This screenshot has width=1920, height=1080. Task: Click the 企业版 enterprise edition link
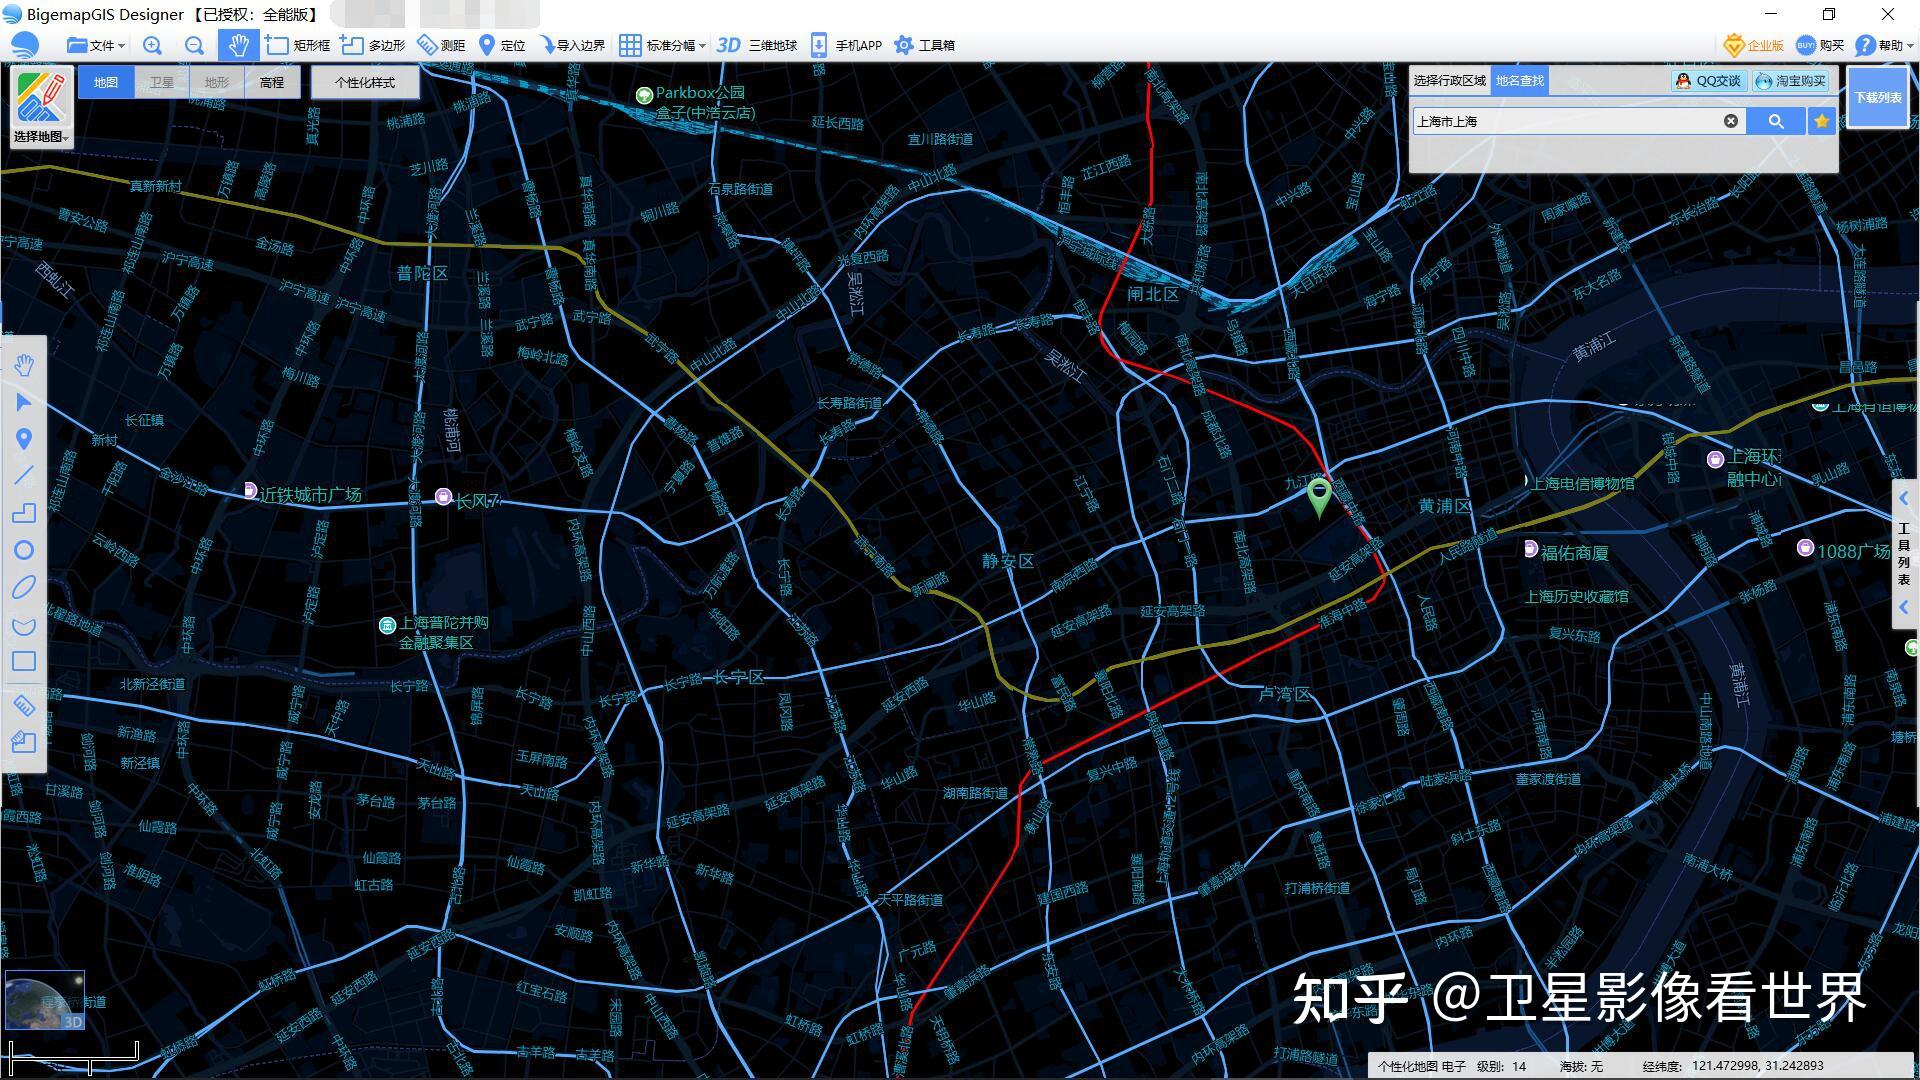click(1754, 45)
